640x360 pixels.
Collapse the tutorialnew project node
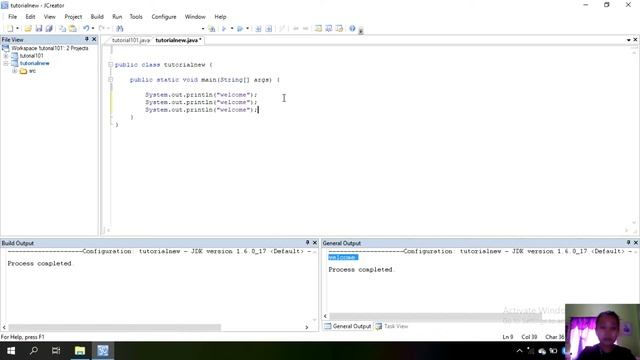tap(6, 63)
